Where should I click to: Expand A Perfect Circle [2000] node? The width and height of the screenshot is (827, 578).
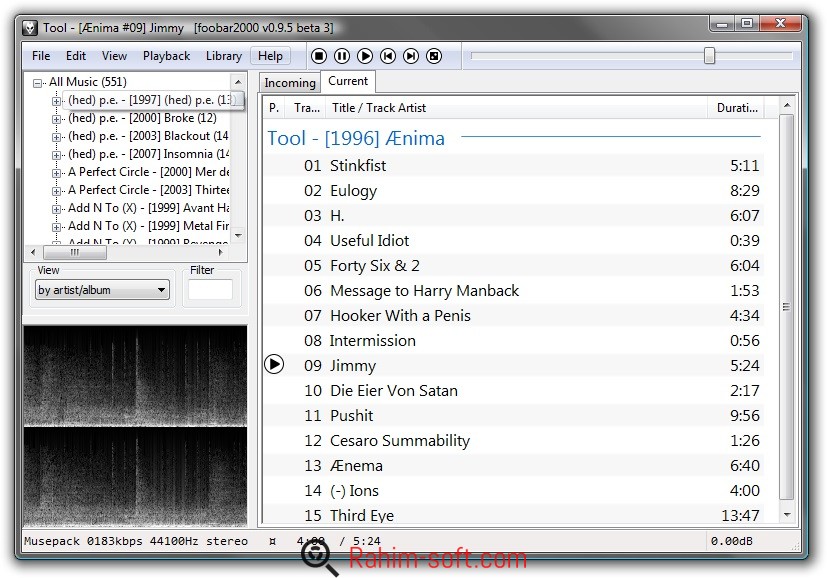[56, 172]
